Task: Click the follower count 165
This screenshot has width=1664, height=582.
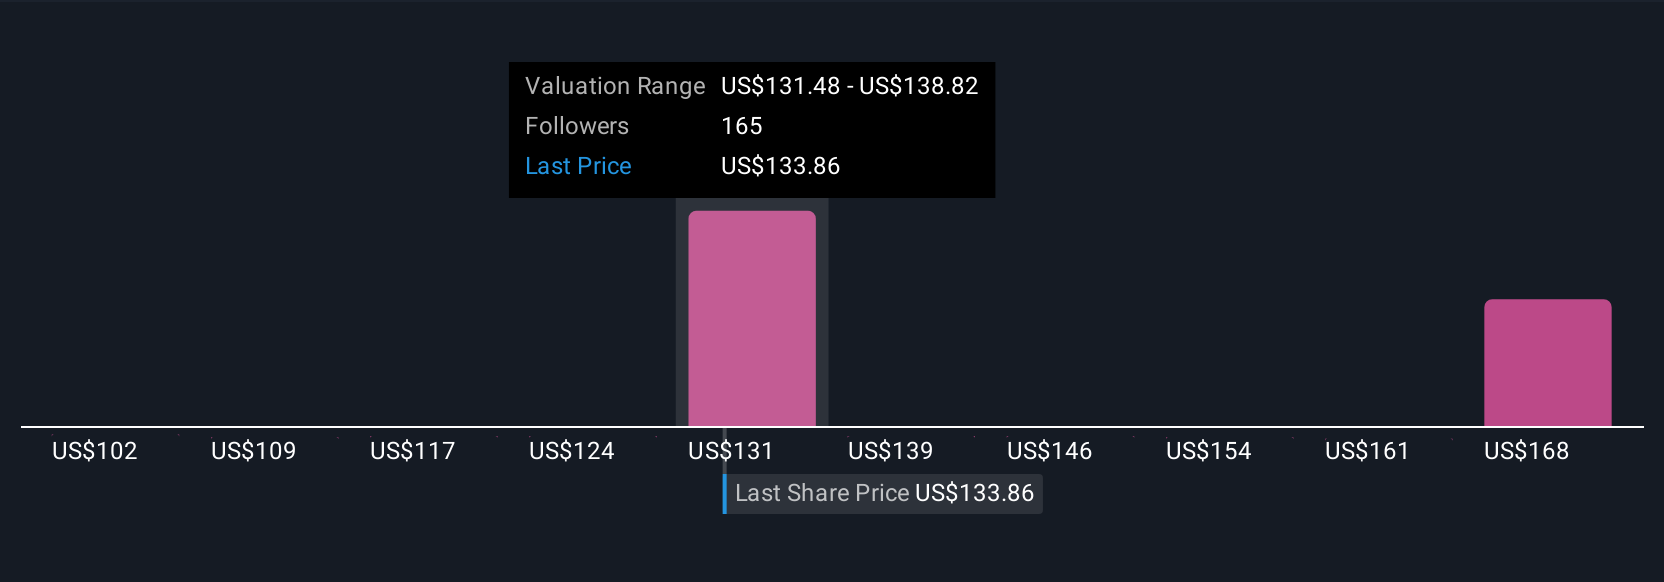Action: 742,126
